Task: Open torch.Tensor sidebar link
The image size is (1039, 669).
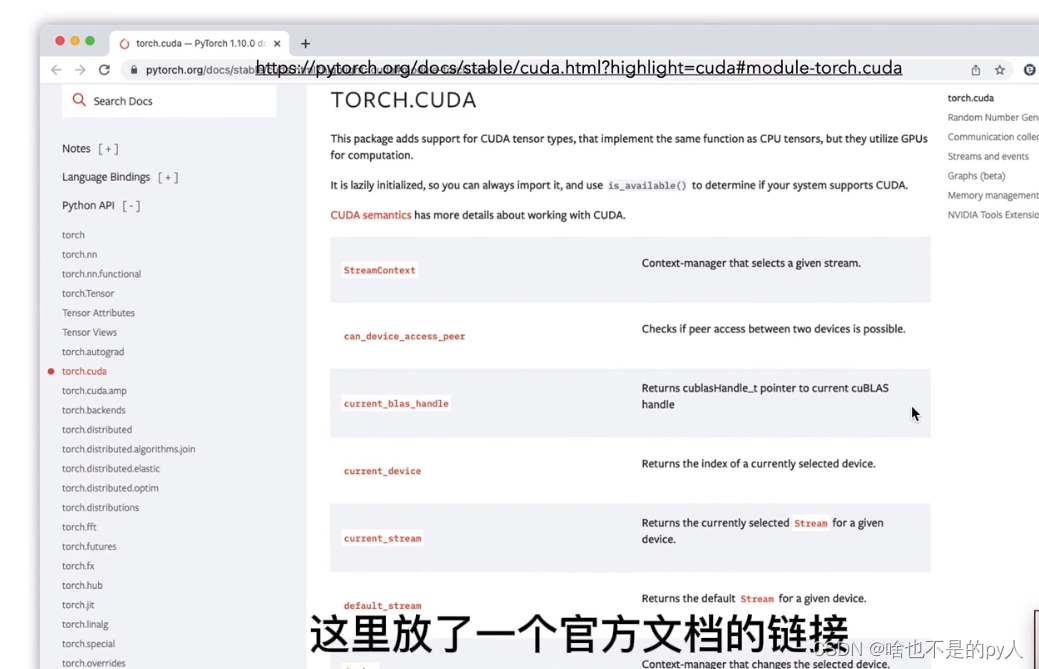Action: coord(88,293)
